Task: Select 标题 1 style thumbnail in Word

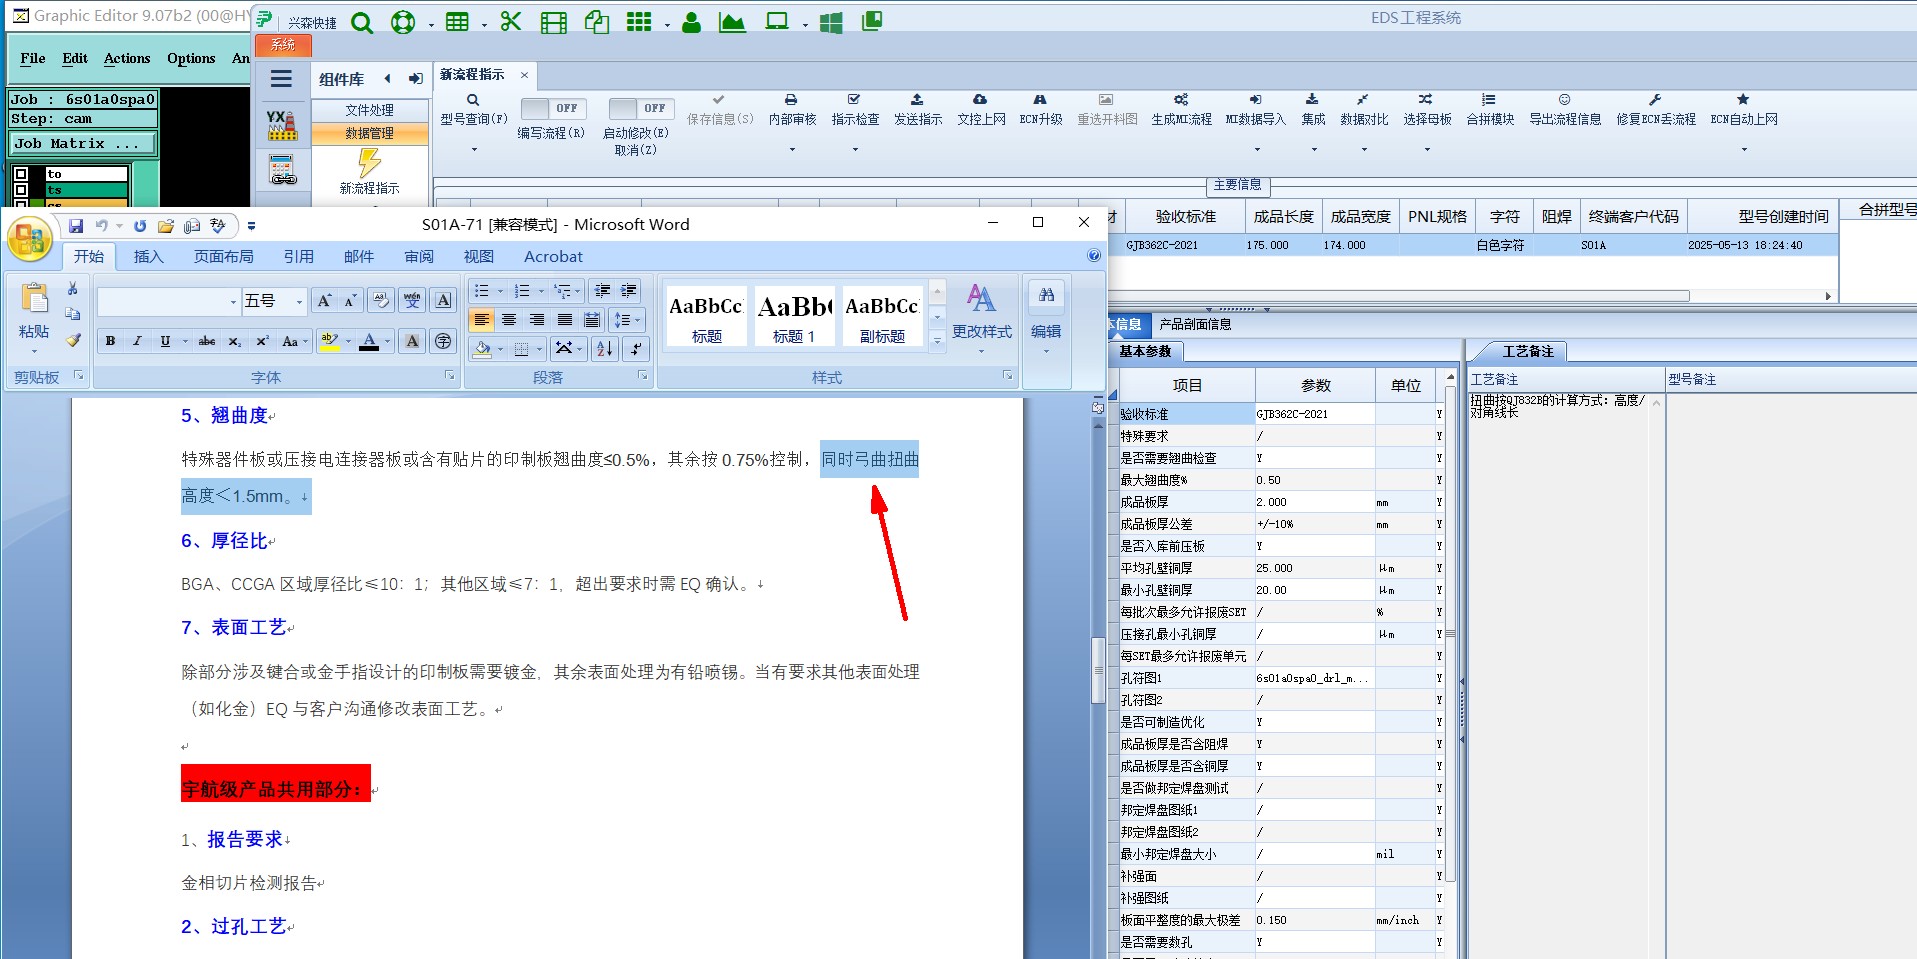Action: 794,316
